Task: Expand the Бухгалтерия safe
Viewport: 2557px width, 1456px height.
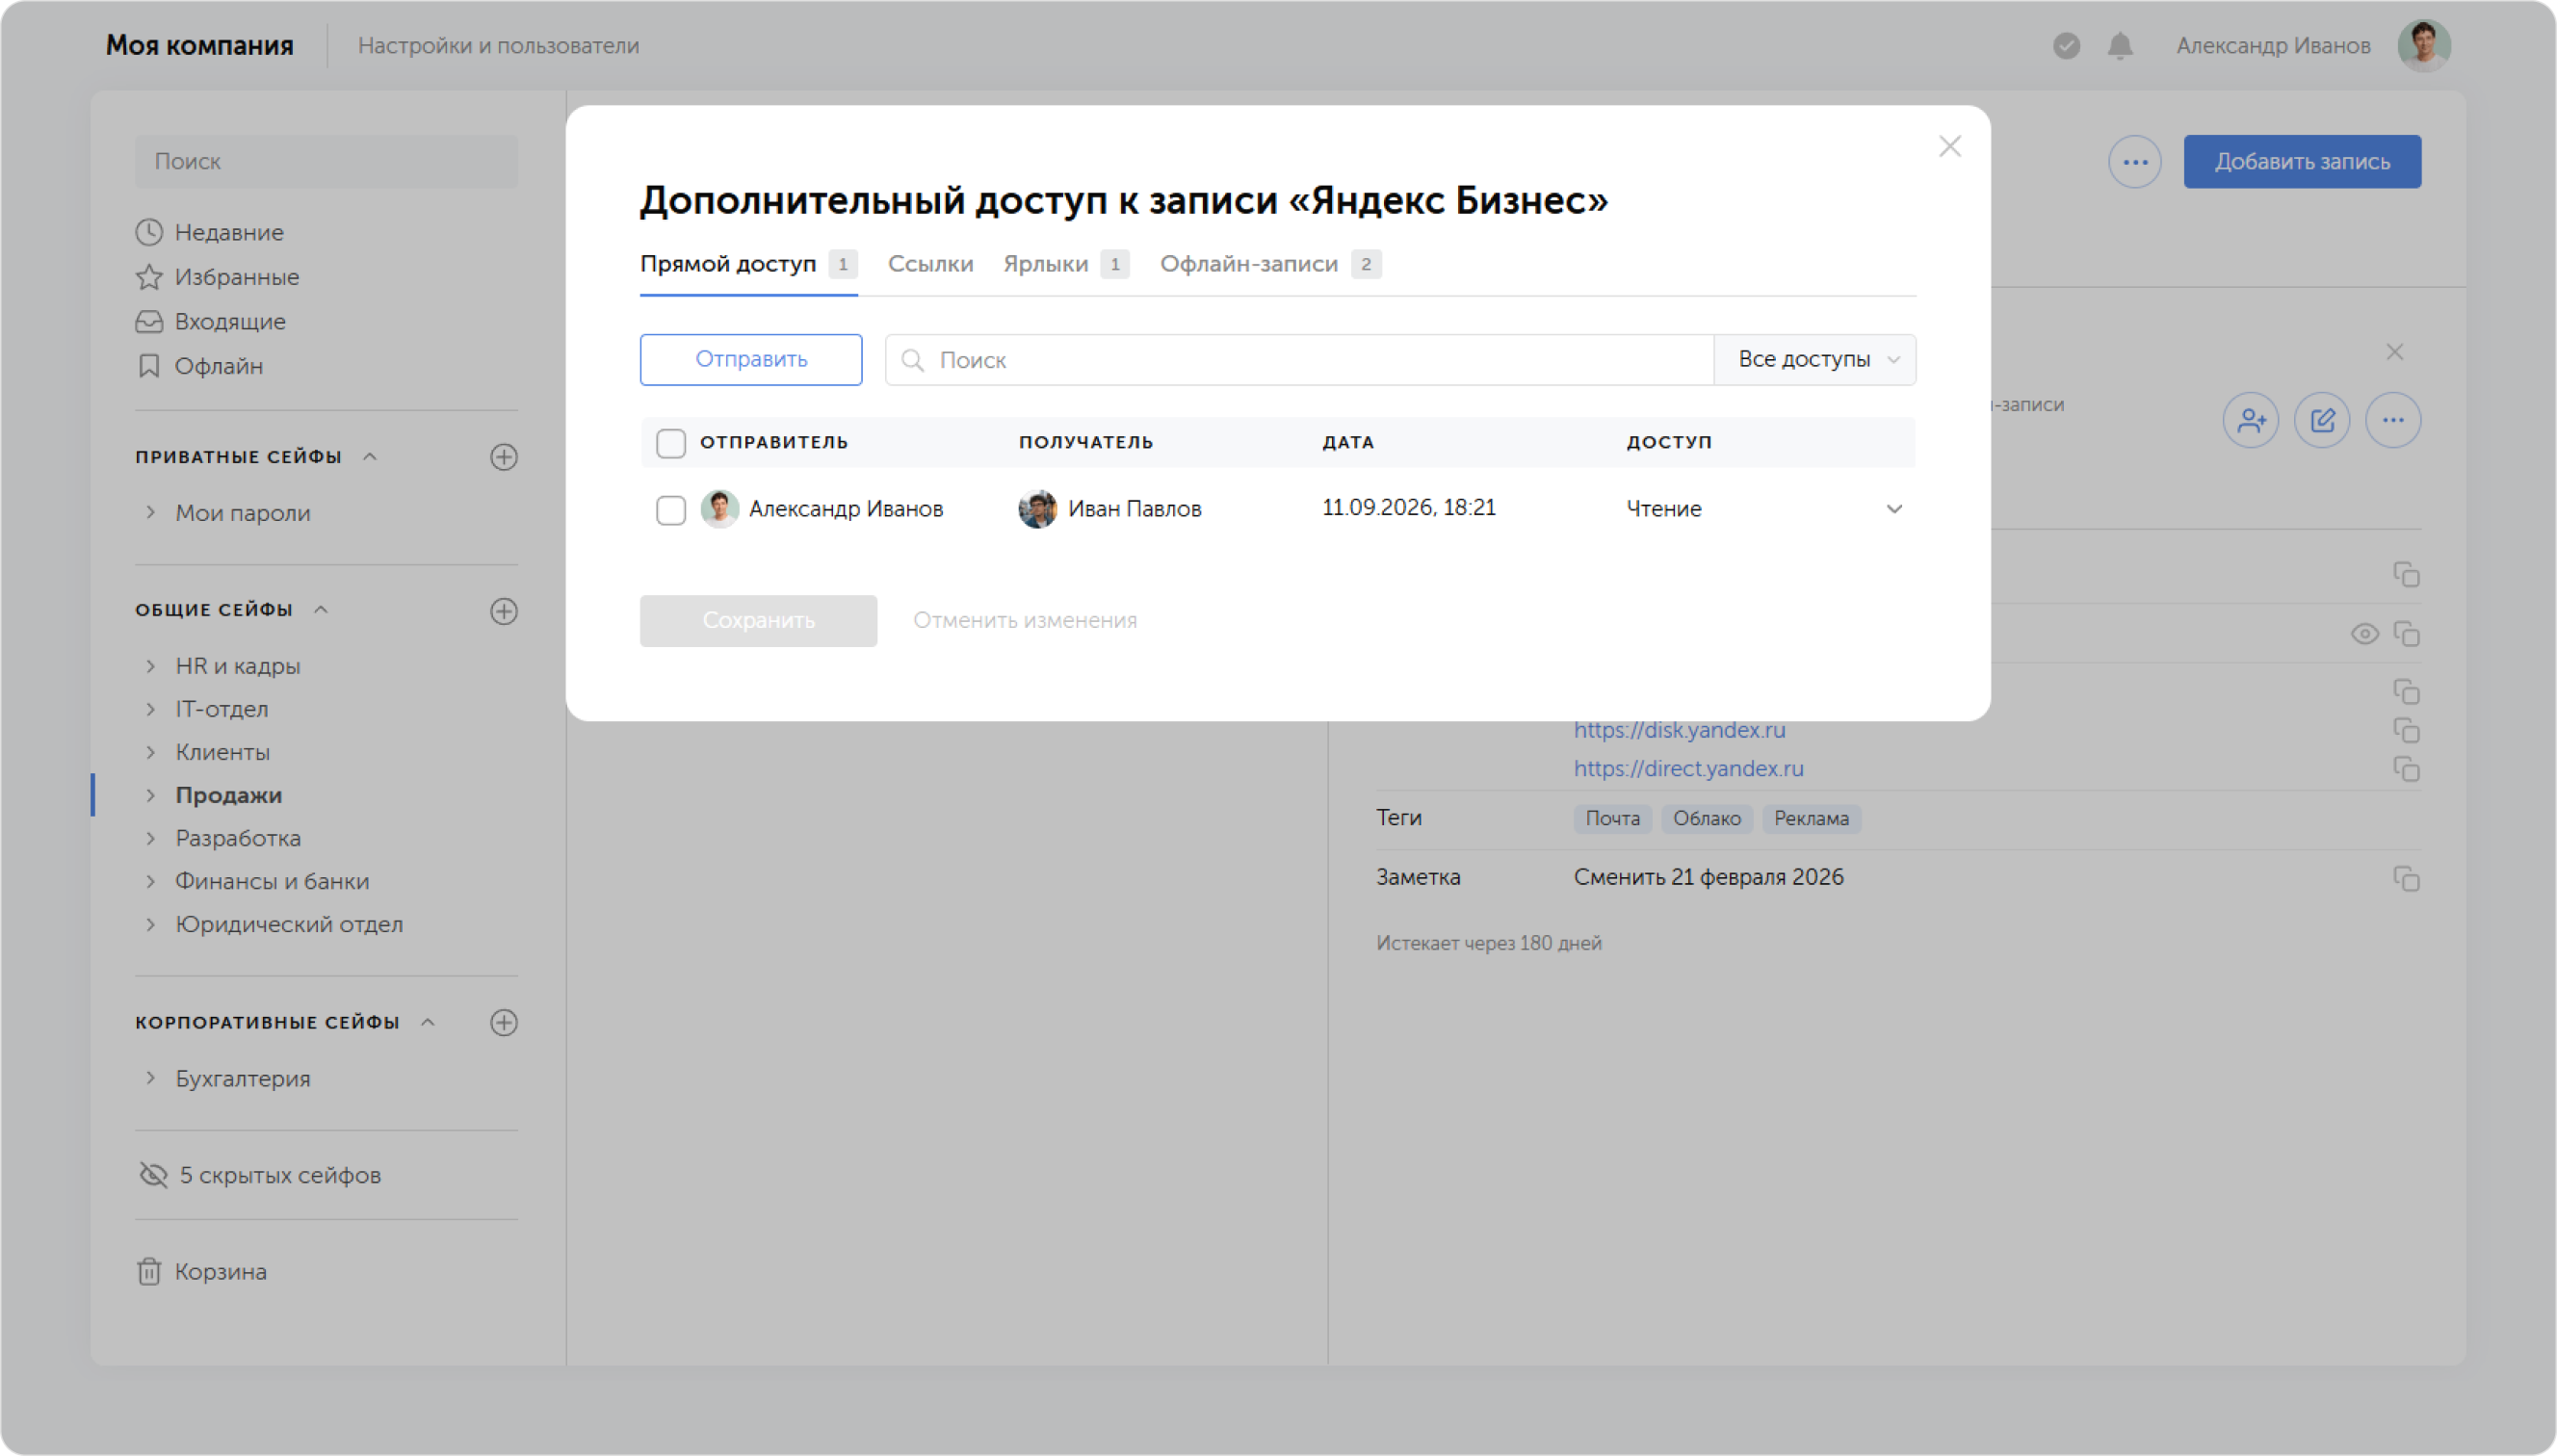Action: [151, 1078]
